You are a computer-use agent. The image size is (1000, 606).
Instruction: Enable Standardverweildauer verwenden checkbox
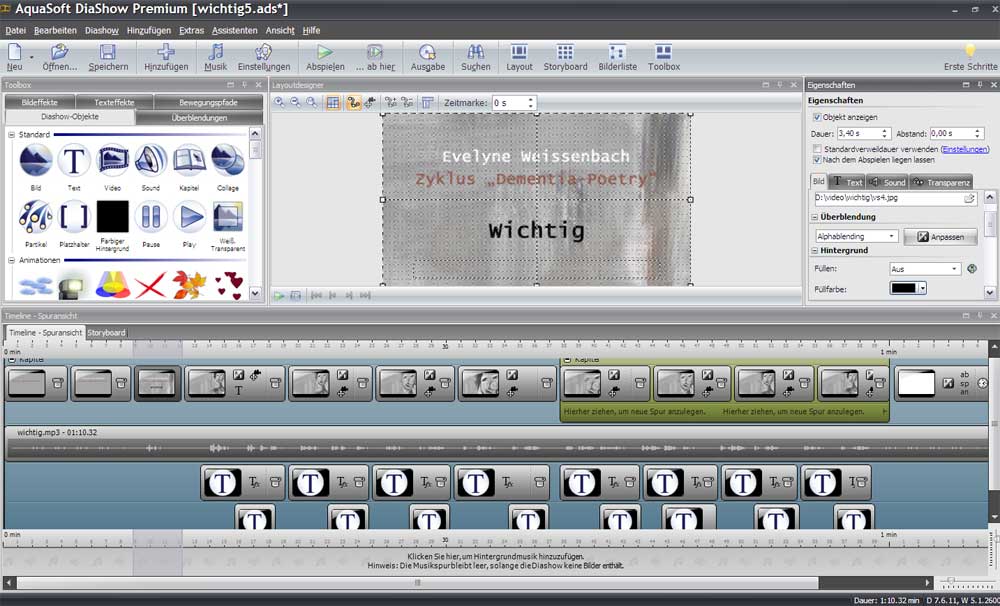point(817,149)
